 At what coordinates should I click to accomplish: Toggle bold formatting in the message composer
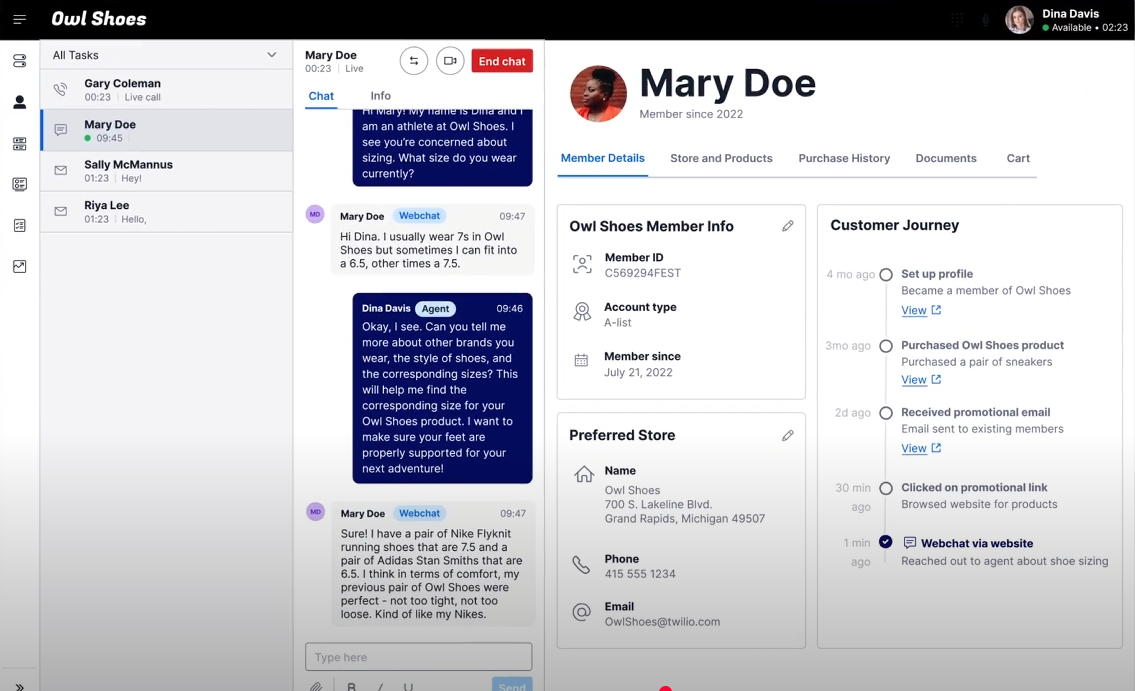(x=351, y=687)
